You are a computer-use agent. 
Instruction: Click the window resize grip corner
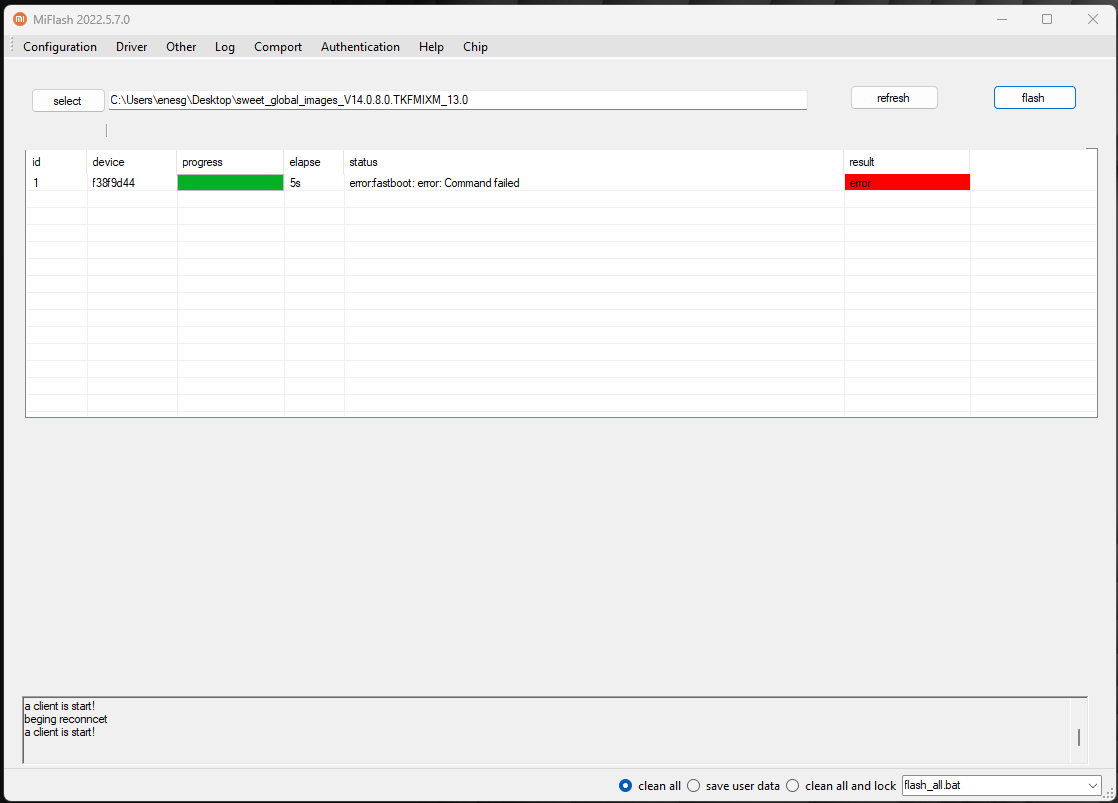click(1109, 794)
